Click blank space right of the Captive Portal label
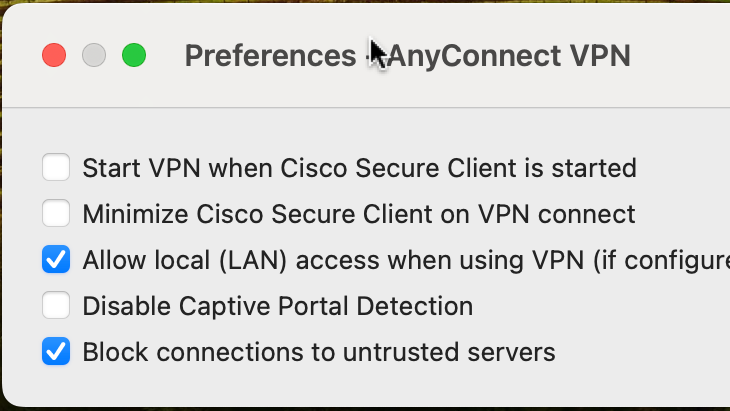730x411 pixels. (x=600, y=306)
